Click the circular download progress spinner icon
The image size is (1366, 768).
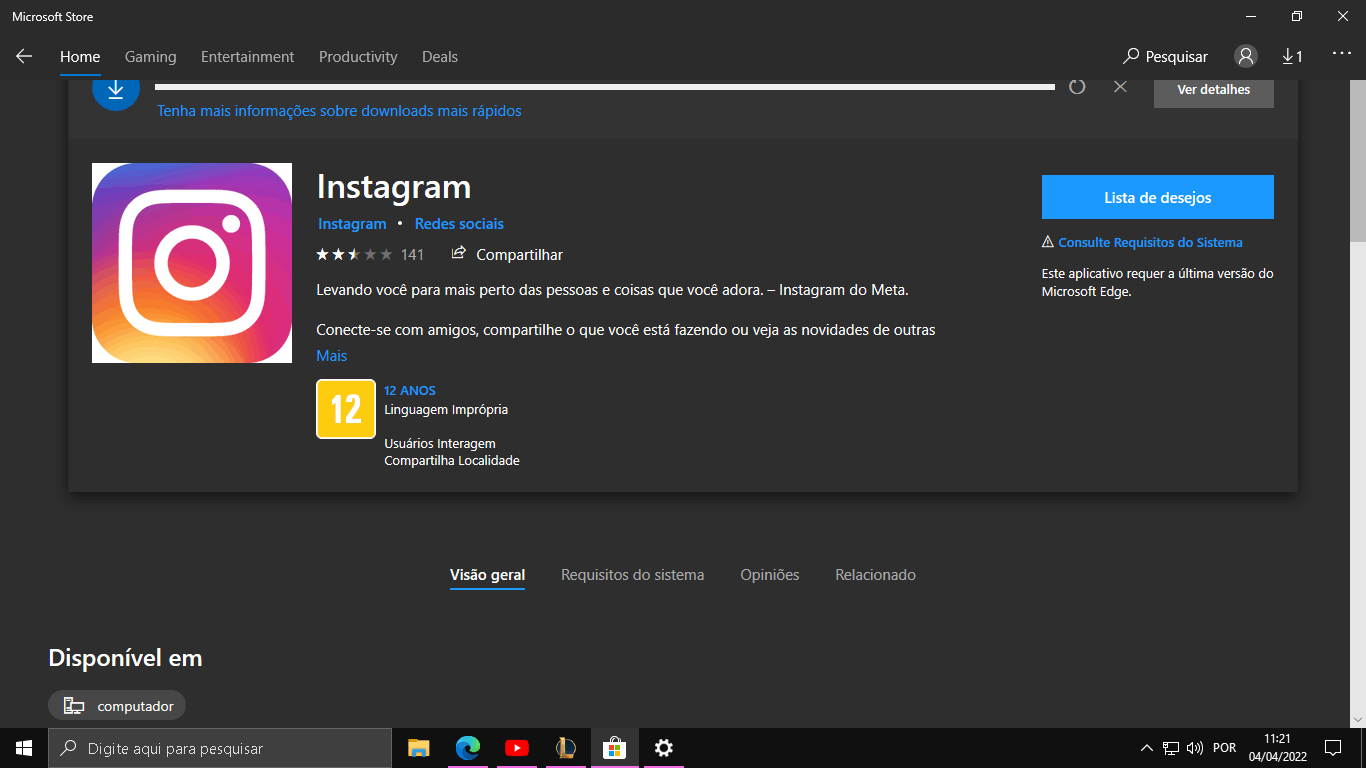[1077, 87]
